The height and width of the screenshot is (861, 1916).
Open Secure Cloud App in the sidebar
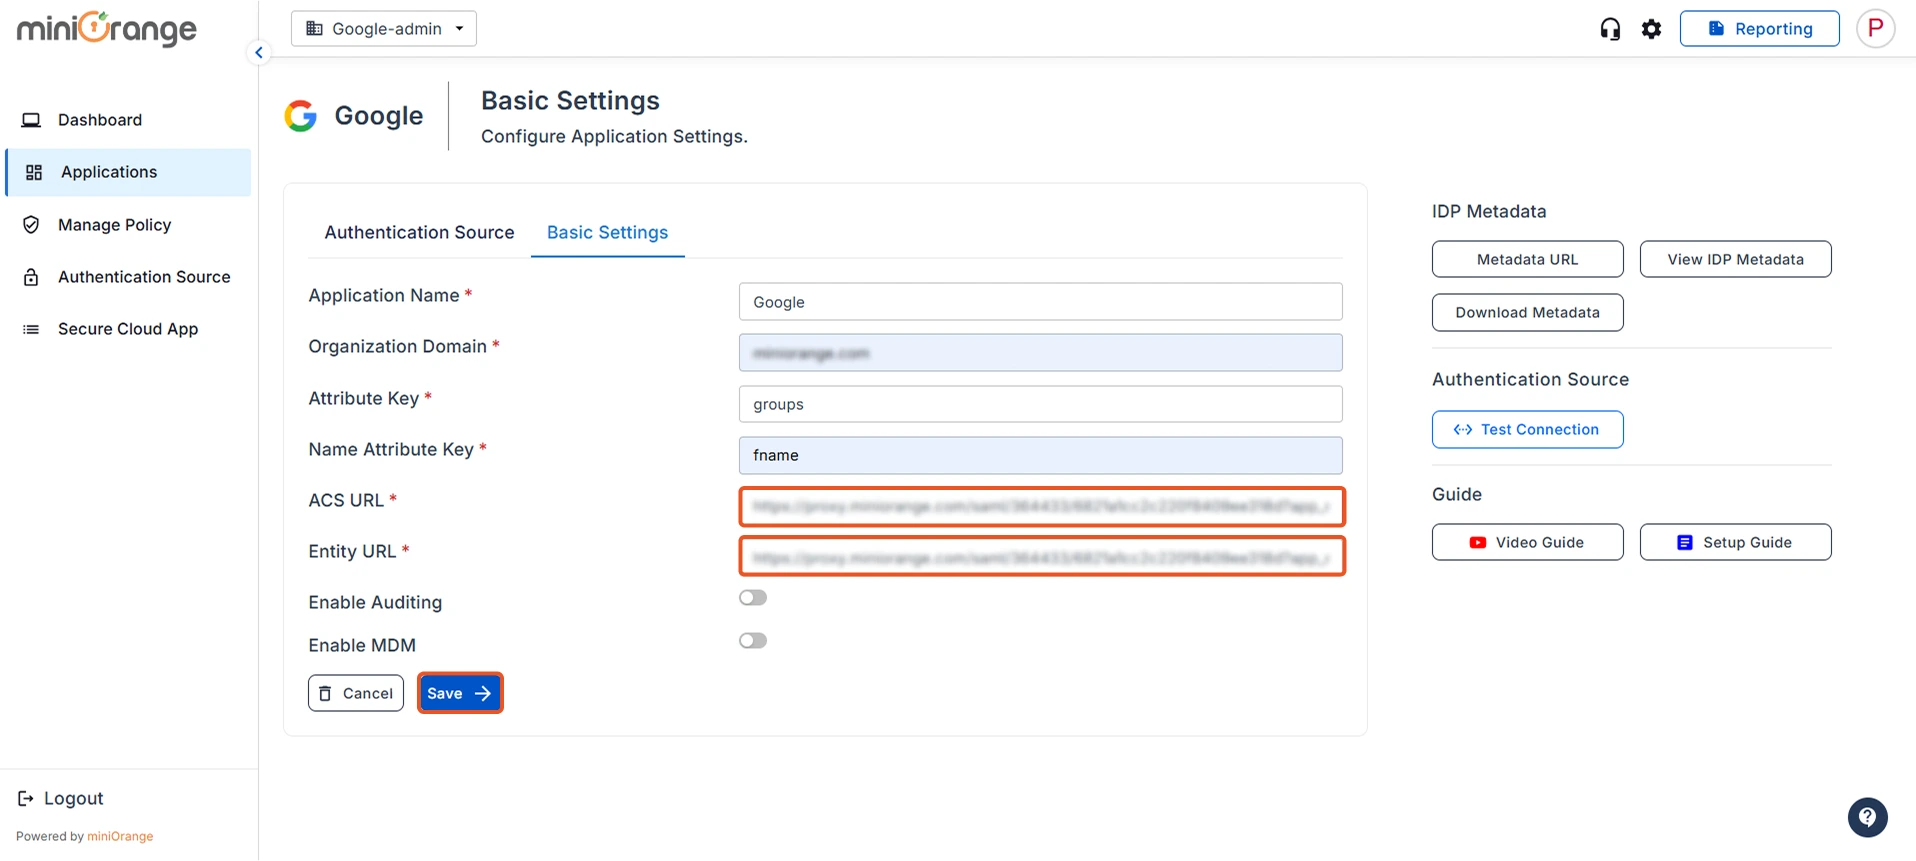point(128,329)
